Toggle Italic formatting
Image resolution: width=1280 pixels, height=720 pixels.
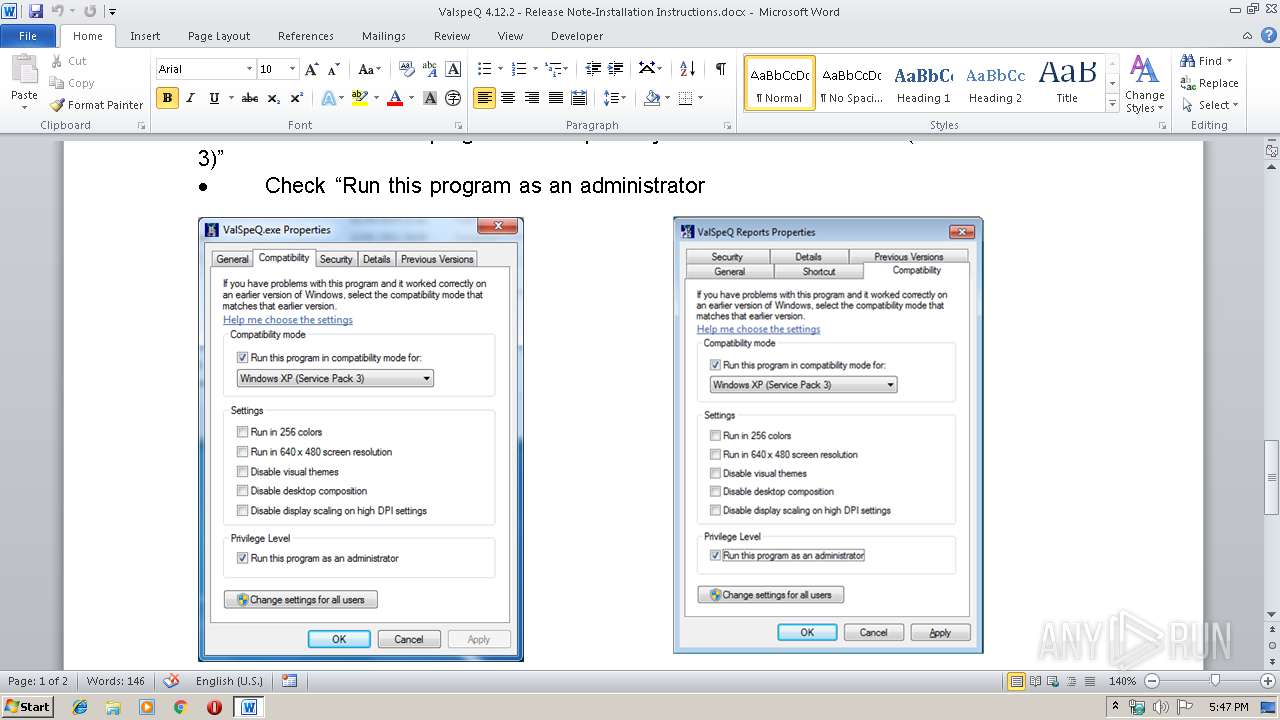(190, 98)
